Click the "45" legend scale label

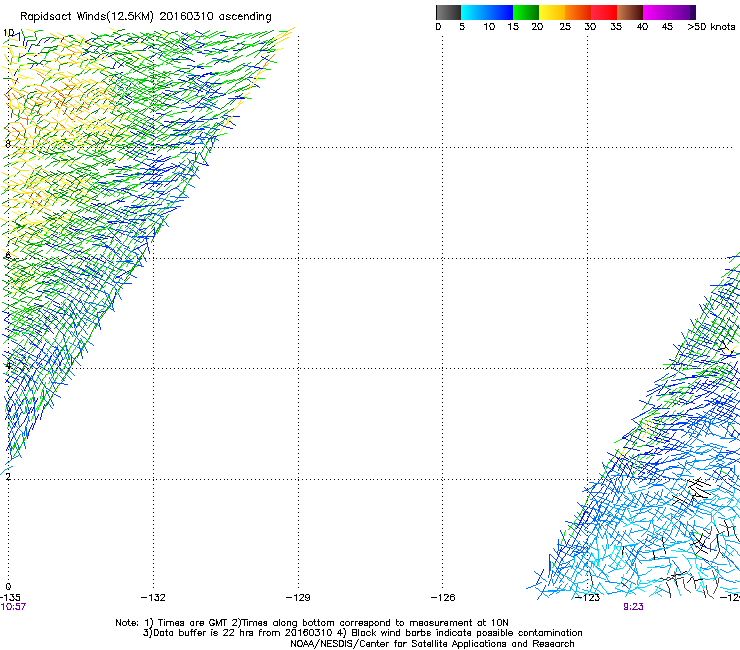667,27
